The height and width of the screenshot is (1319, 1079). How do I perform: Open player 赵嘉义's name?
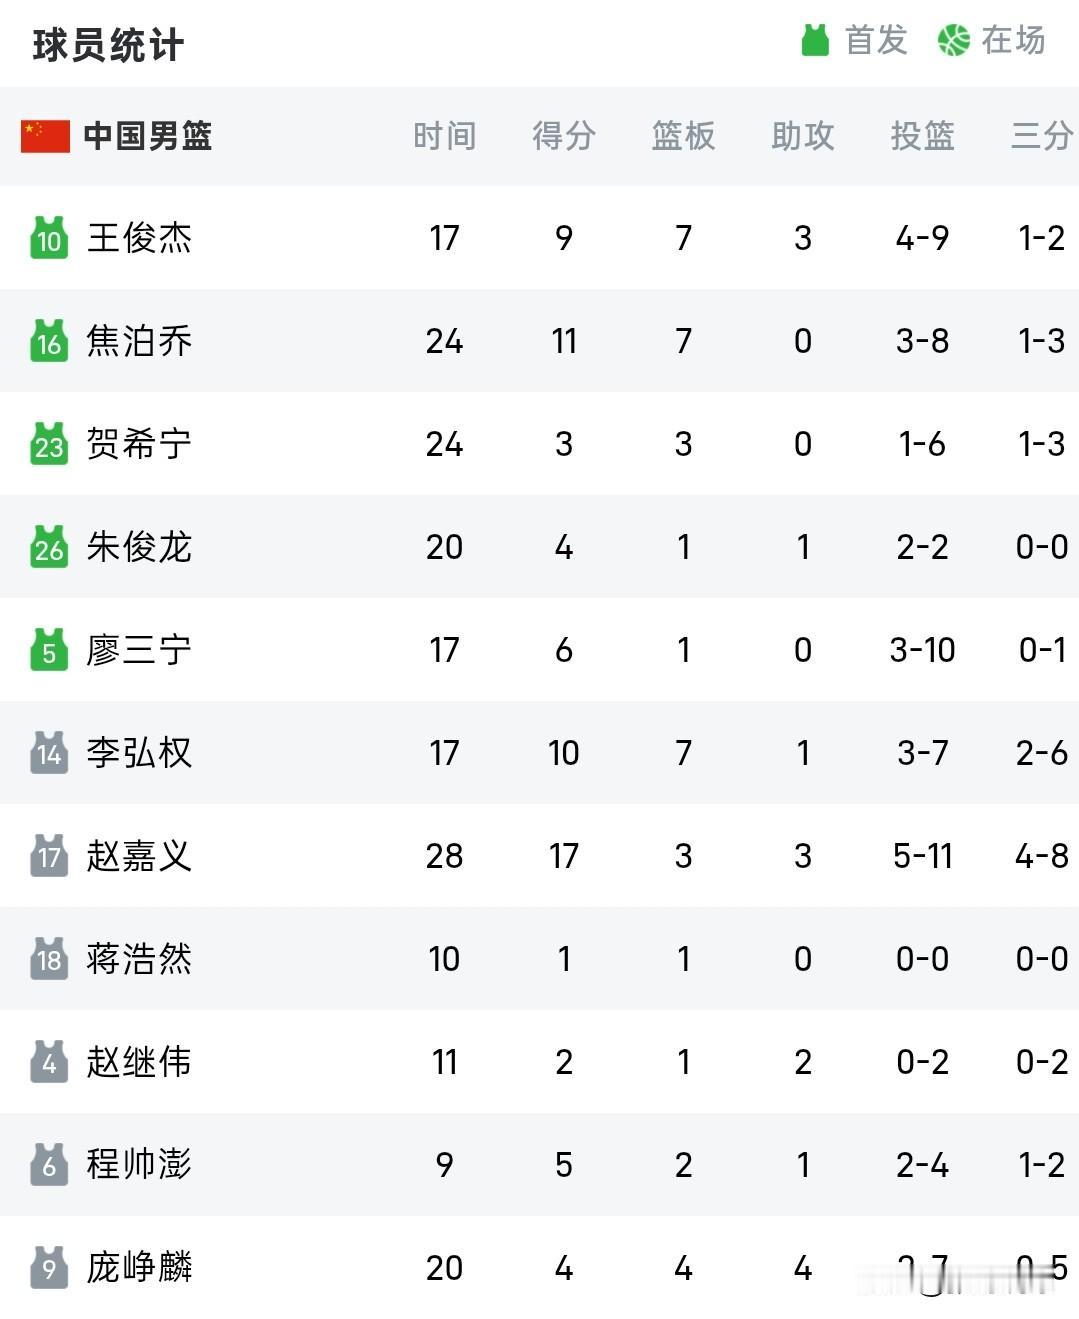pos(139,856)
